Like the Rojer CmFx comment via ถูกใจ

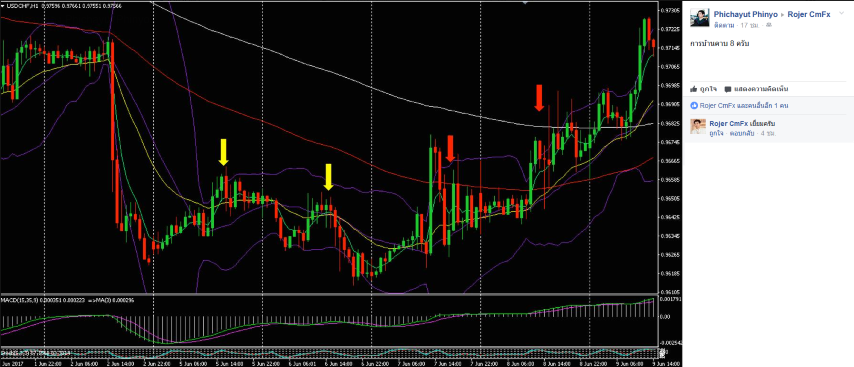pos(717,133)
